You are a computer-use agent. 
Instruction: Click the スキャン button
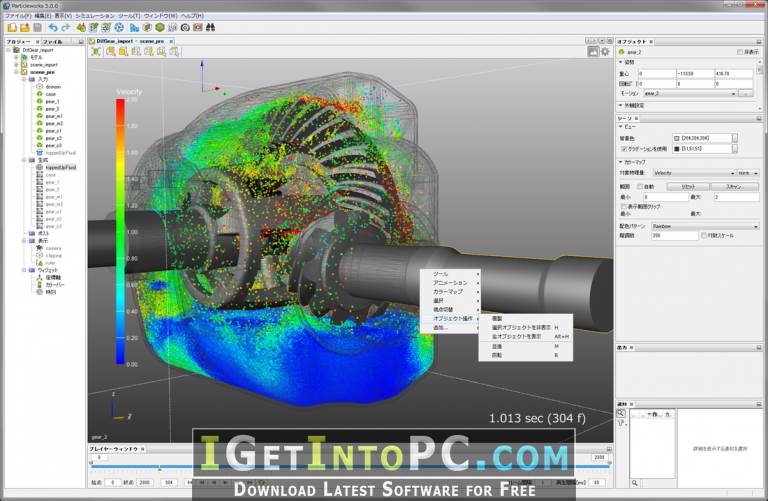coord(734,187)
